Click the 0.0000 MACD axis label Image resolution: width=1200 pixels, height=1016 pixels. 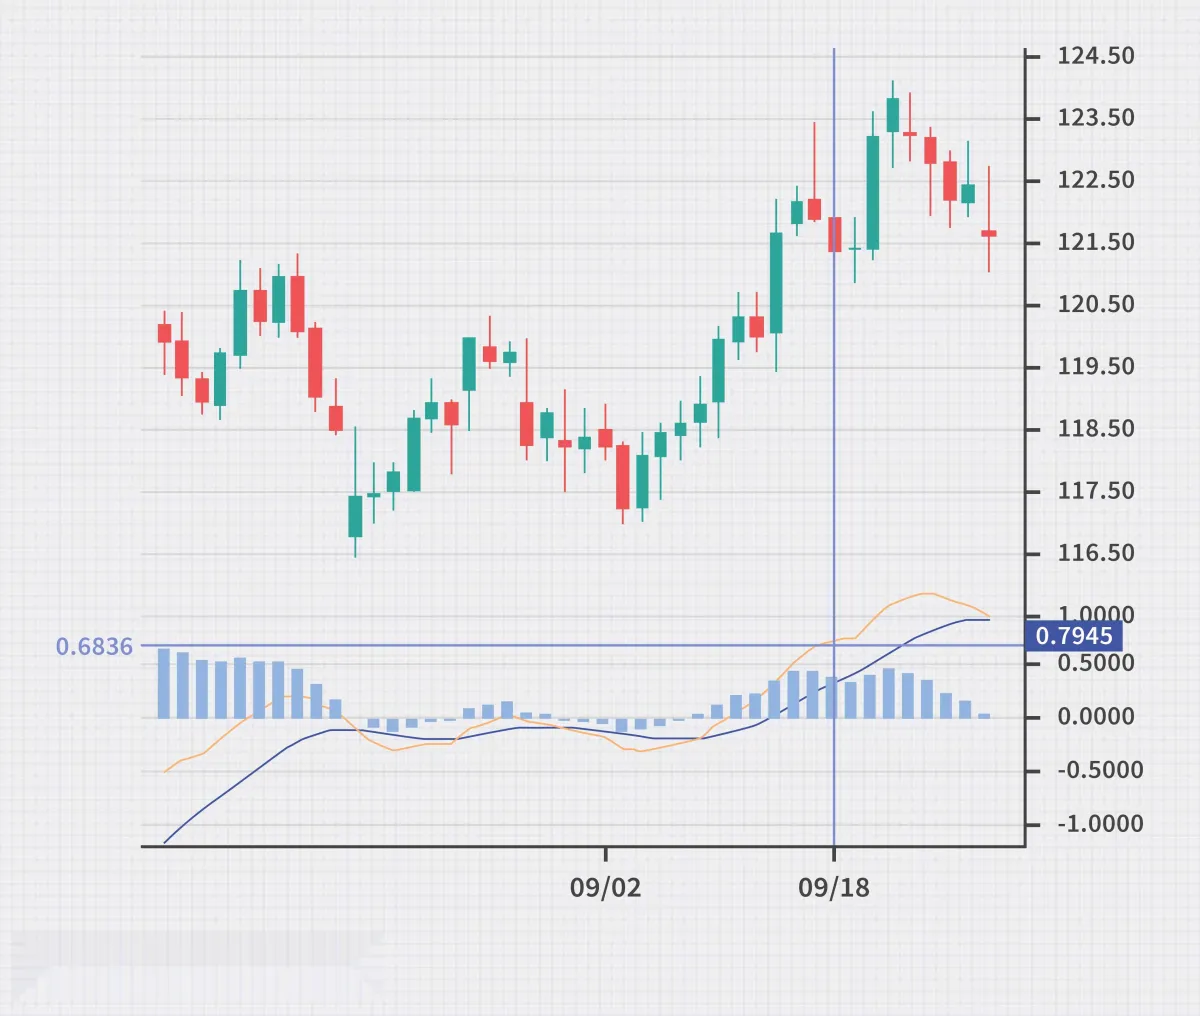1096,717
